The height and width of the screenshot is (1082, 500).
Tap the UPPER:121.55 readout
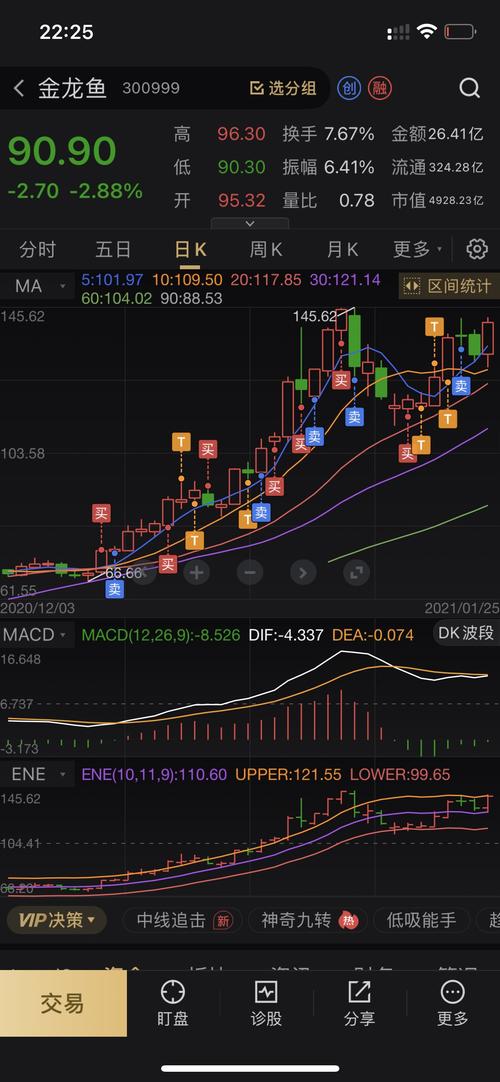click(x=288, y=774)
